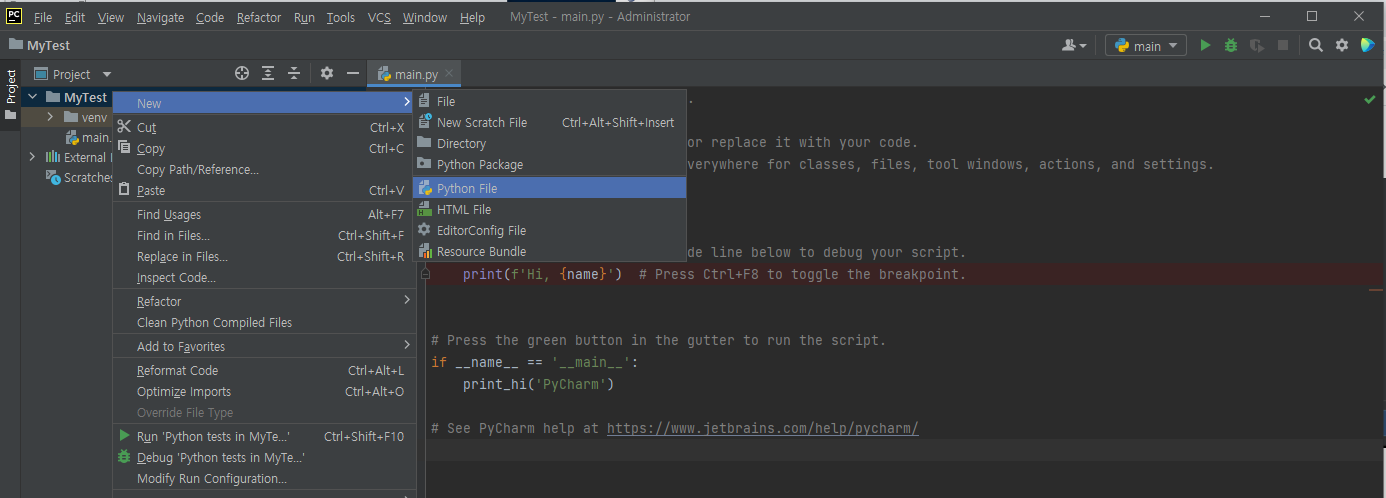Screen dimensions: 1386x498
Task: Click the green Run button in toolbar
Action: click(x=1205, y=45)
